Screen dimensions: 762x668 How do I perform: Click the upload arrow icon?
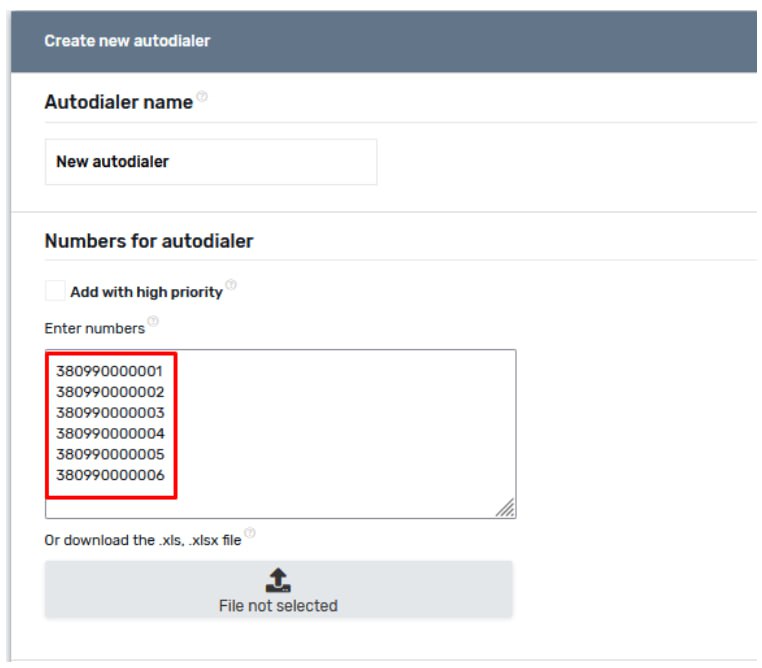pyautogui.click(x=278, y=579)
